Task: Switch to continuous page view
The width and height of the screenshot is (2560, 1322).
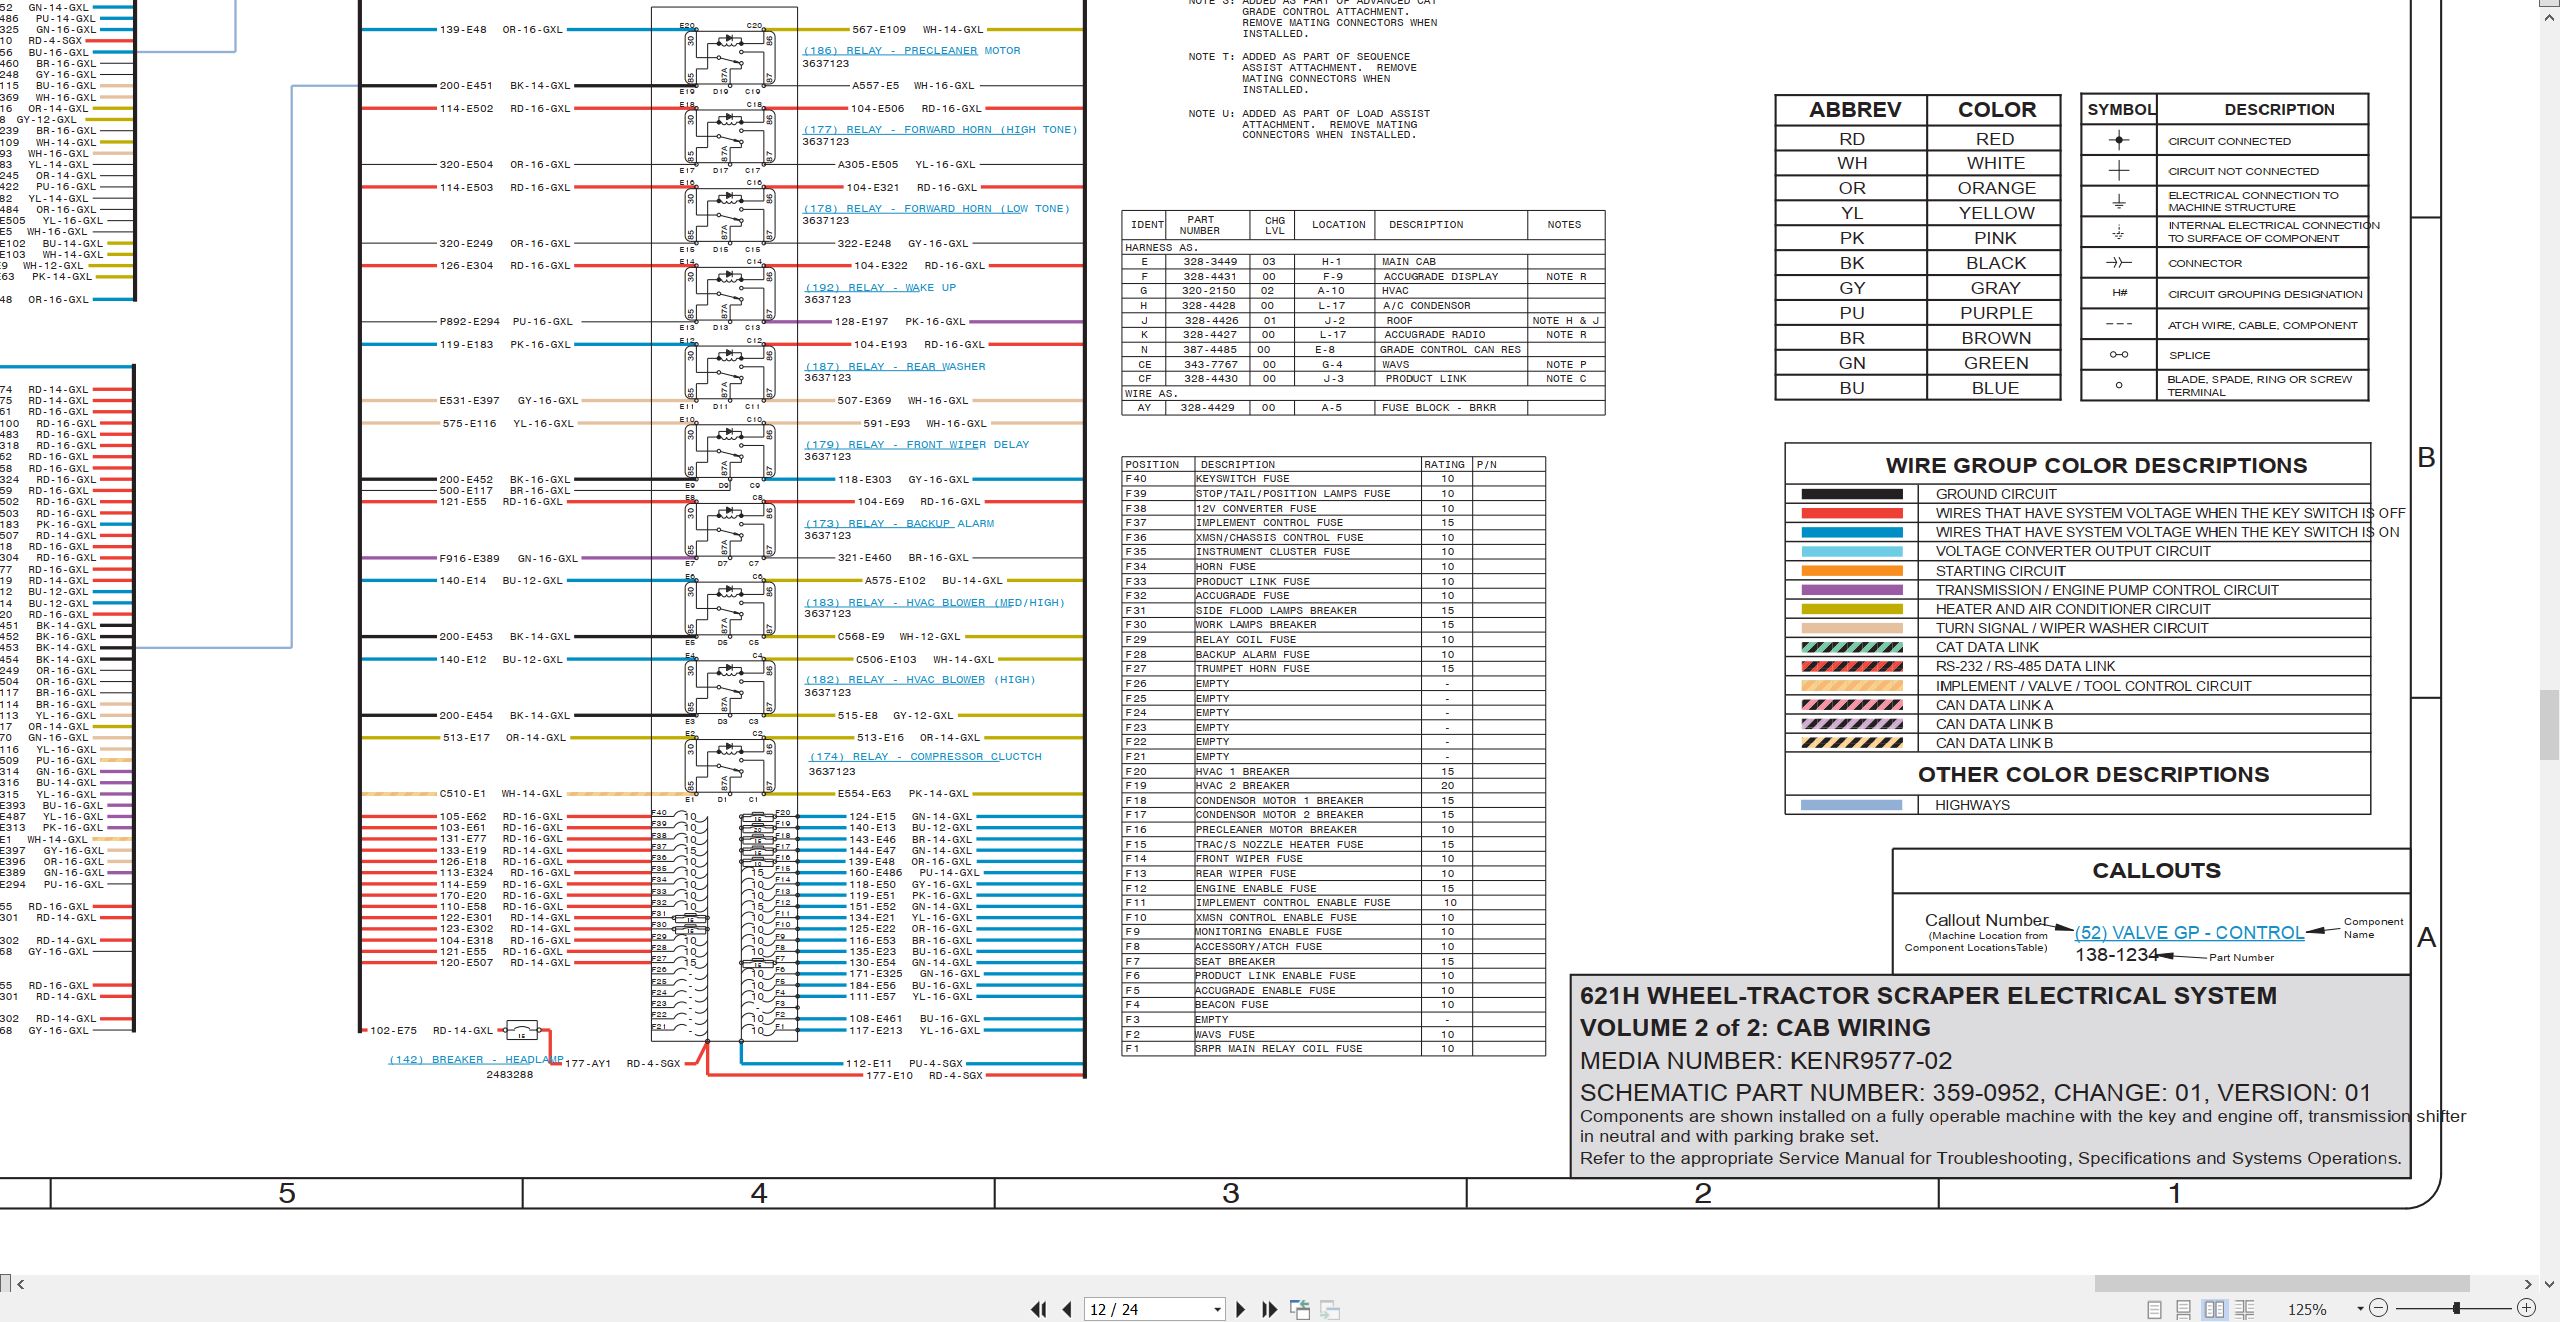Action: point(2184,1309)
